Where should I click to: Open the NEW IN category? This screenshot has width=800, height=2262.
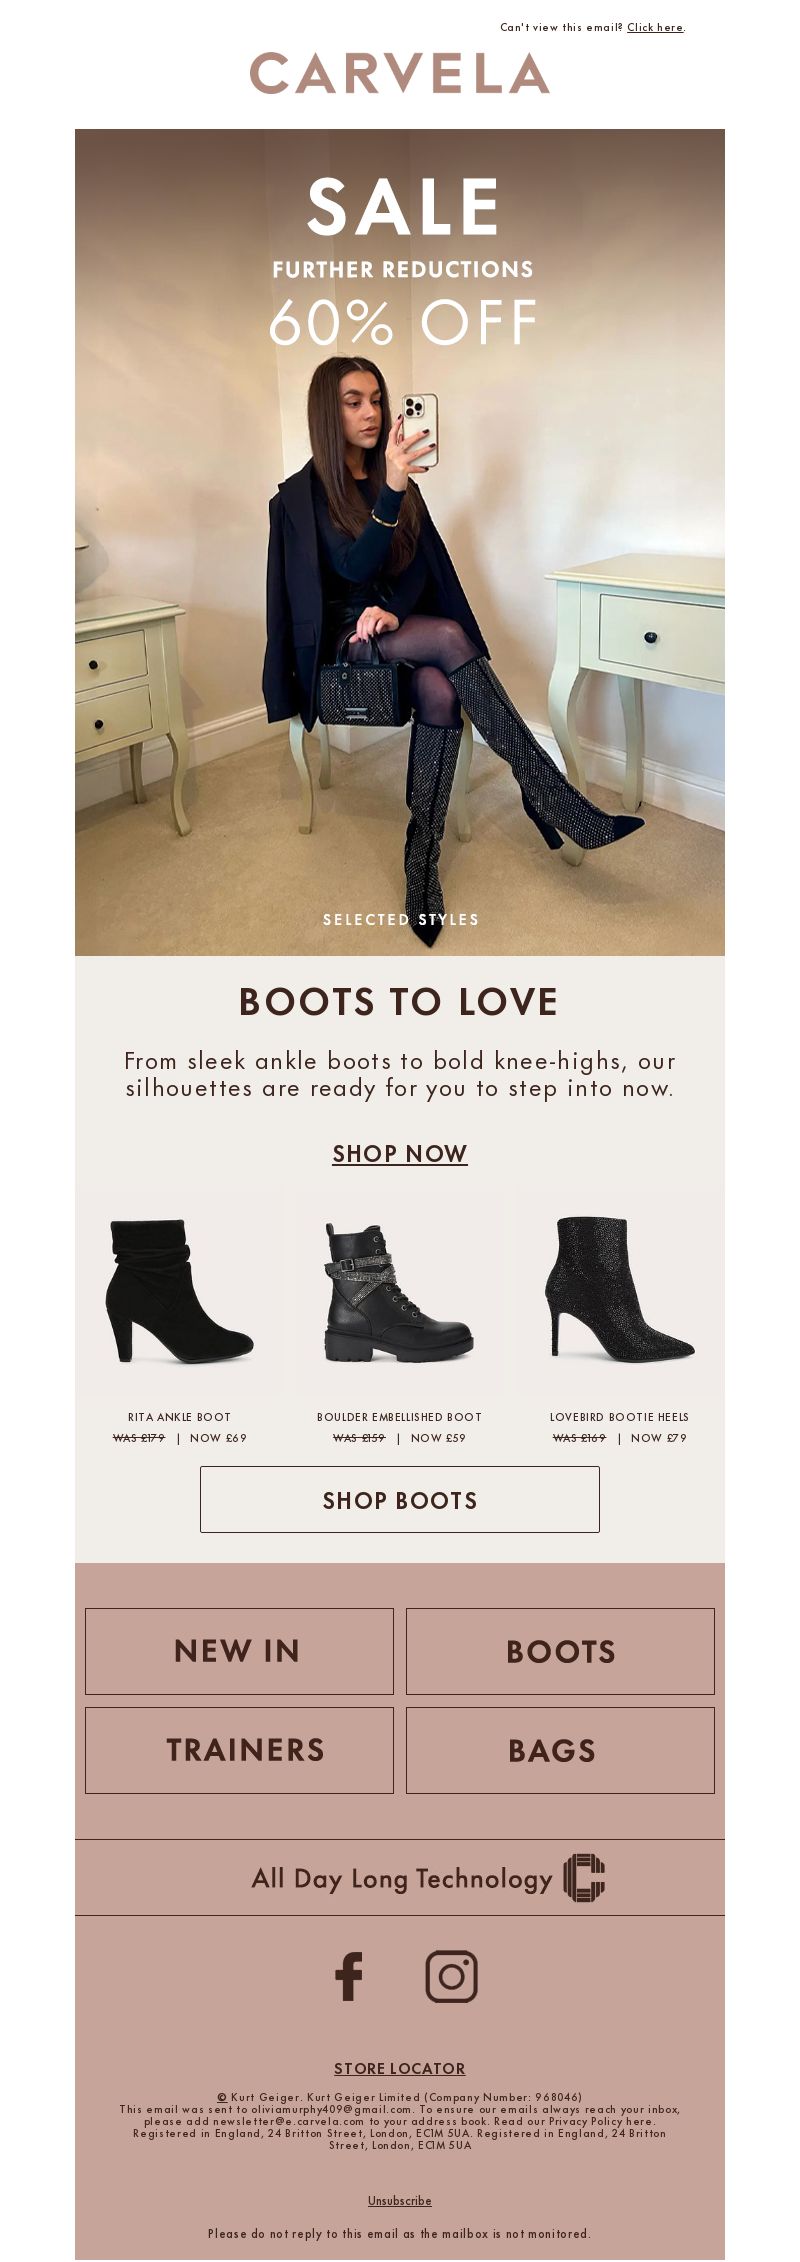coord(239,1651)
